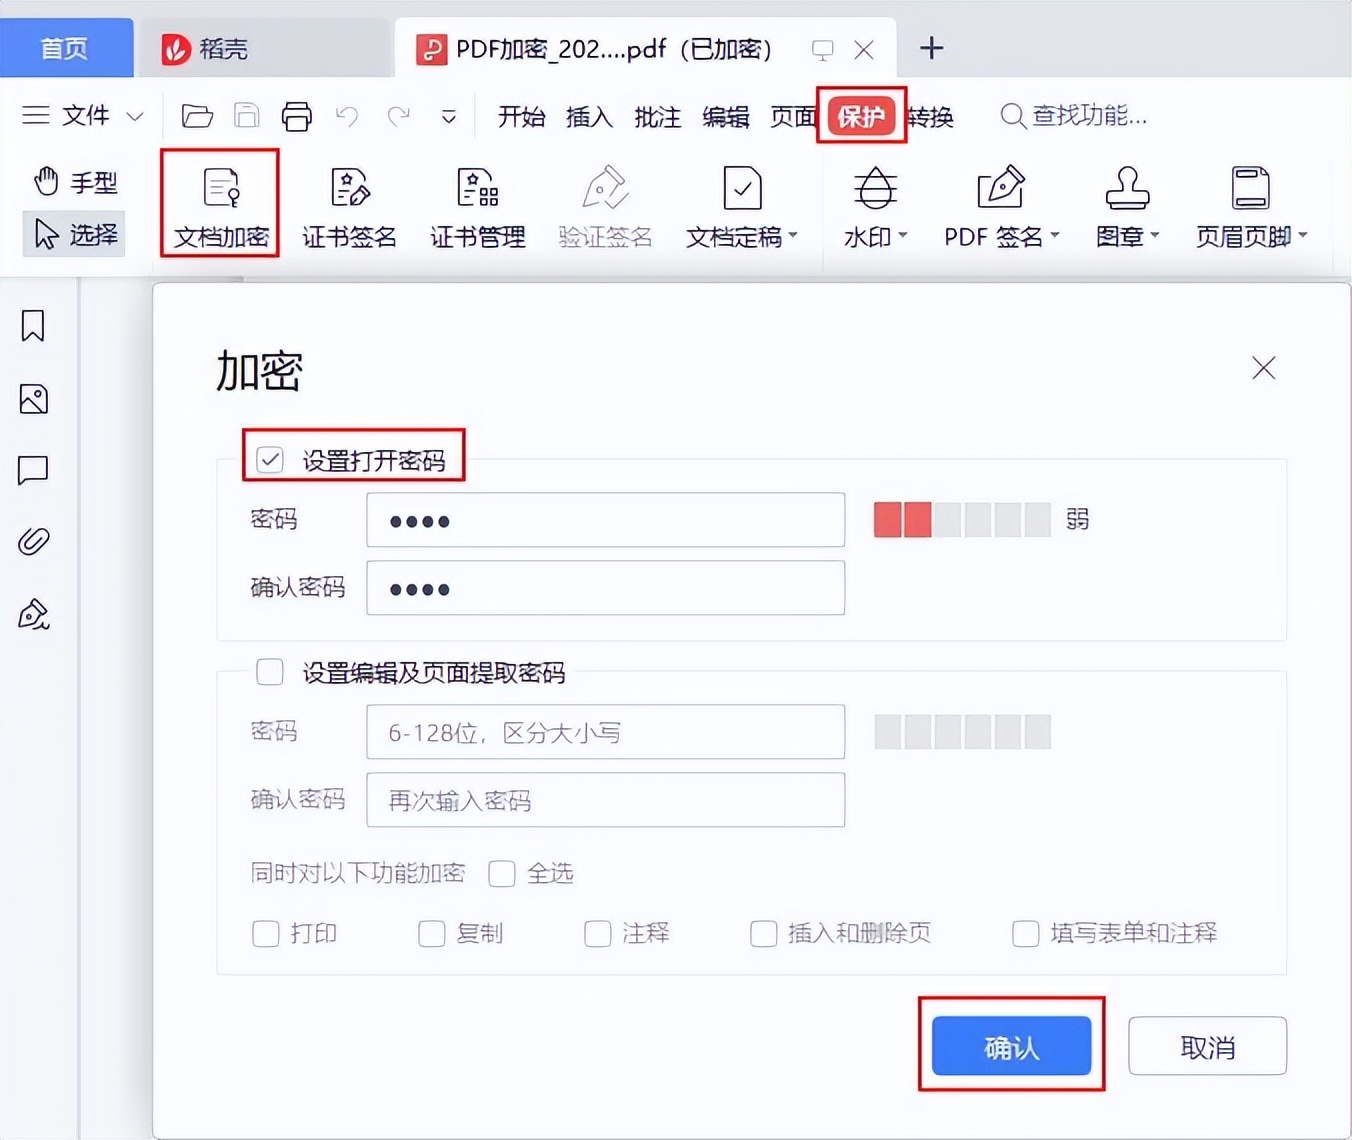
Task: Switch to the 保护 ribbon tab
Action: point(861,117)
